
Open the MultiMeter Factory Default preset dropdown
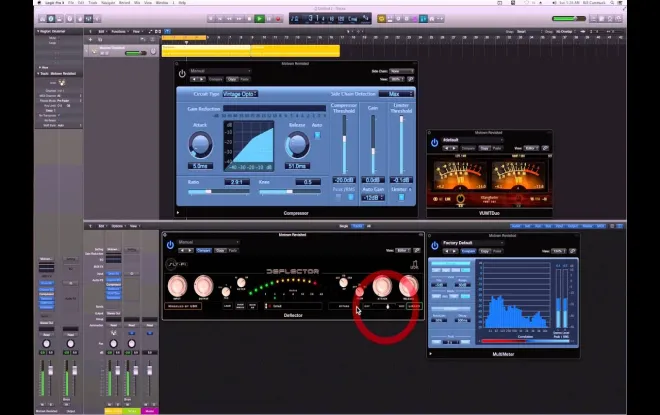[472, 243]
